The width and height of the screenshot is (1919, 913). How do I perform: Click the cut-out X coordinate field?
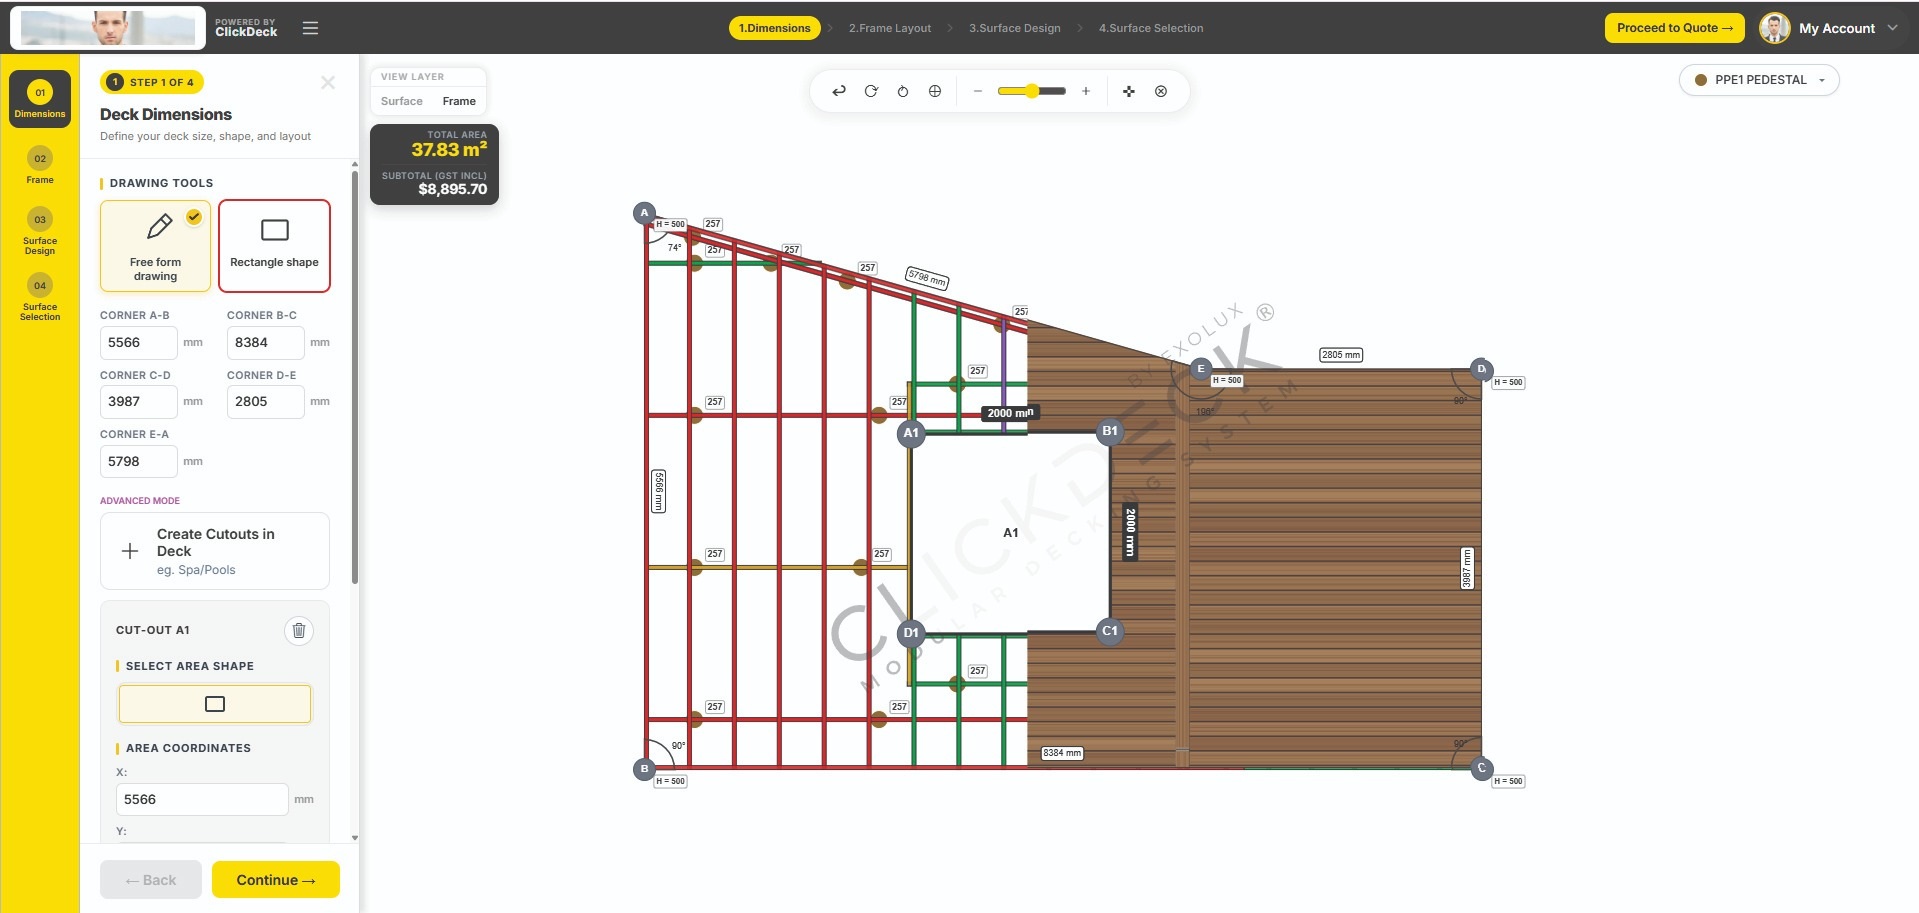pos(202,799)
